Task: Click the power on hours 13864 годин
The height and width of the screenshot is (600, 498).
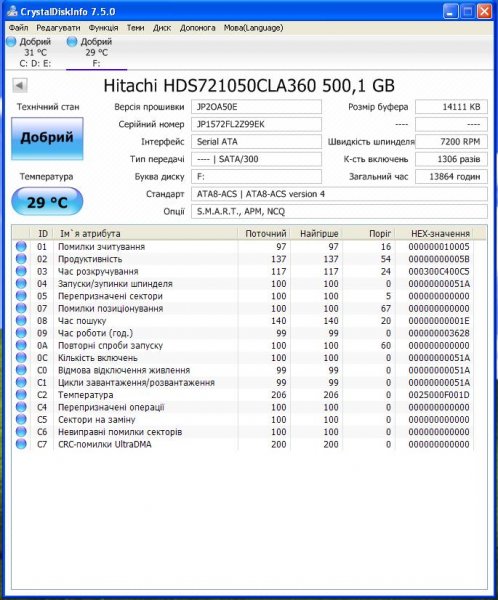Action: [x=451, y=176]
